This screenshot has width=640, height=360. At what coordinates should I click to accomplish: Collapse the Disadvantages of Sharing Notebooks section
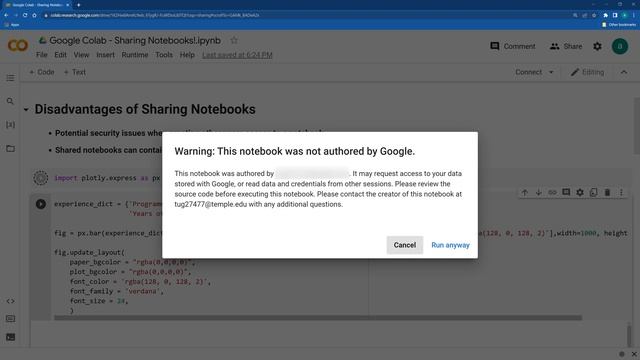tap(26, 109)
